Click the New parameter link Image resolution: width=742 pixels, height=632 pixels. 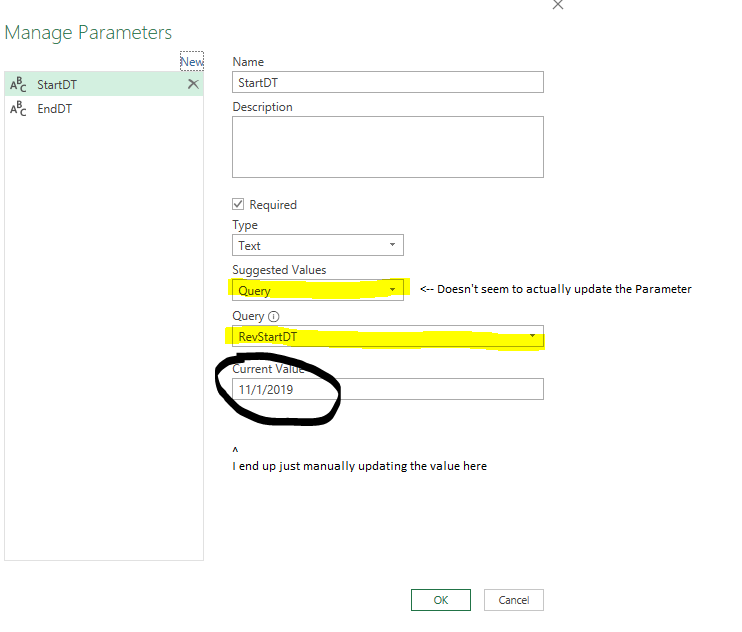point(192,61)
